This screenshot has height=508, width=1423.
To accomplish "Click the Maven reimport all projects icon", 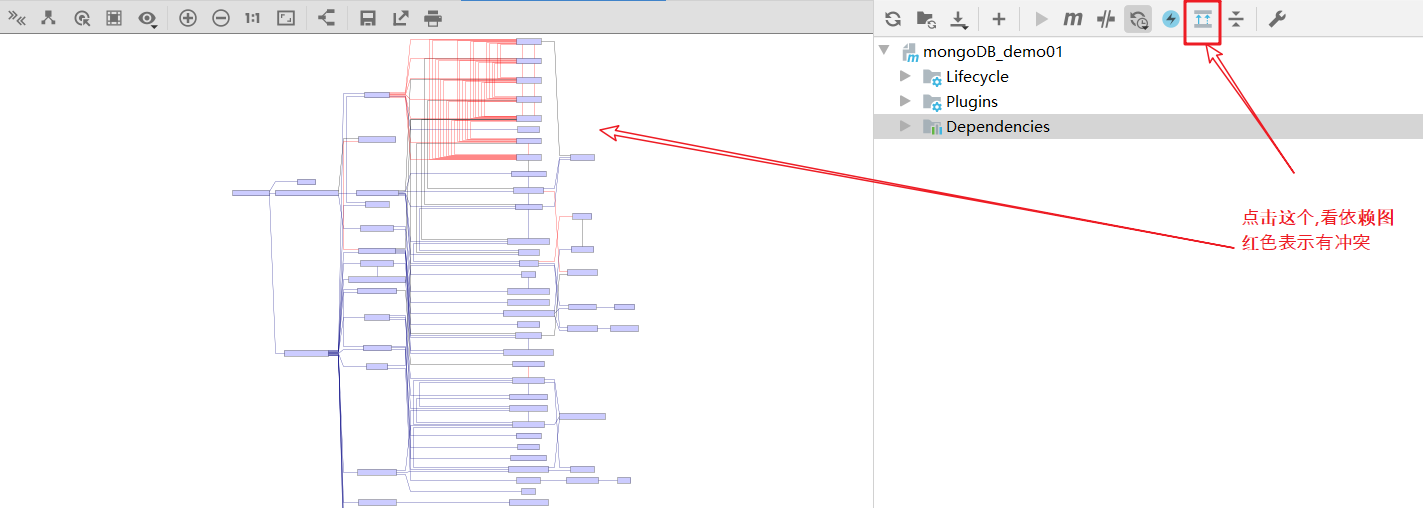I will 893,18.
